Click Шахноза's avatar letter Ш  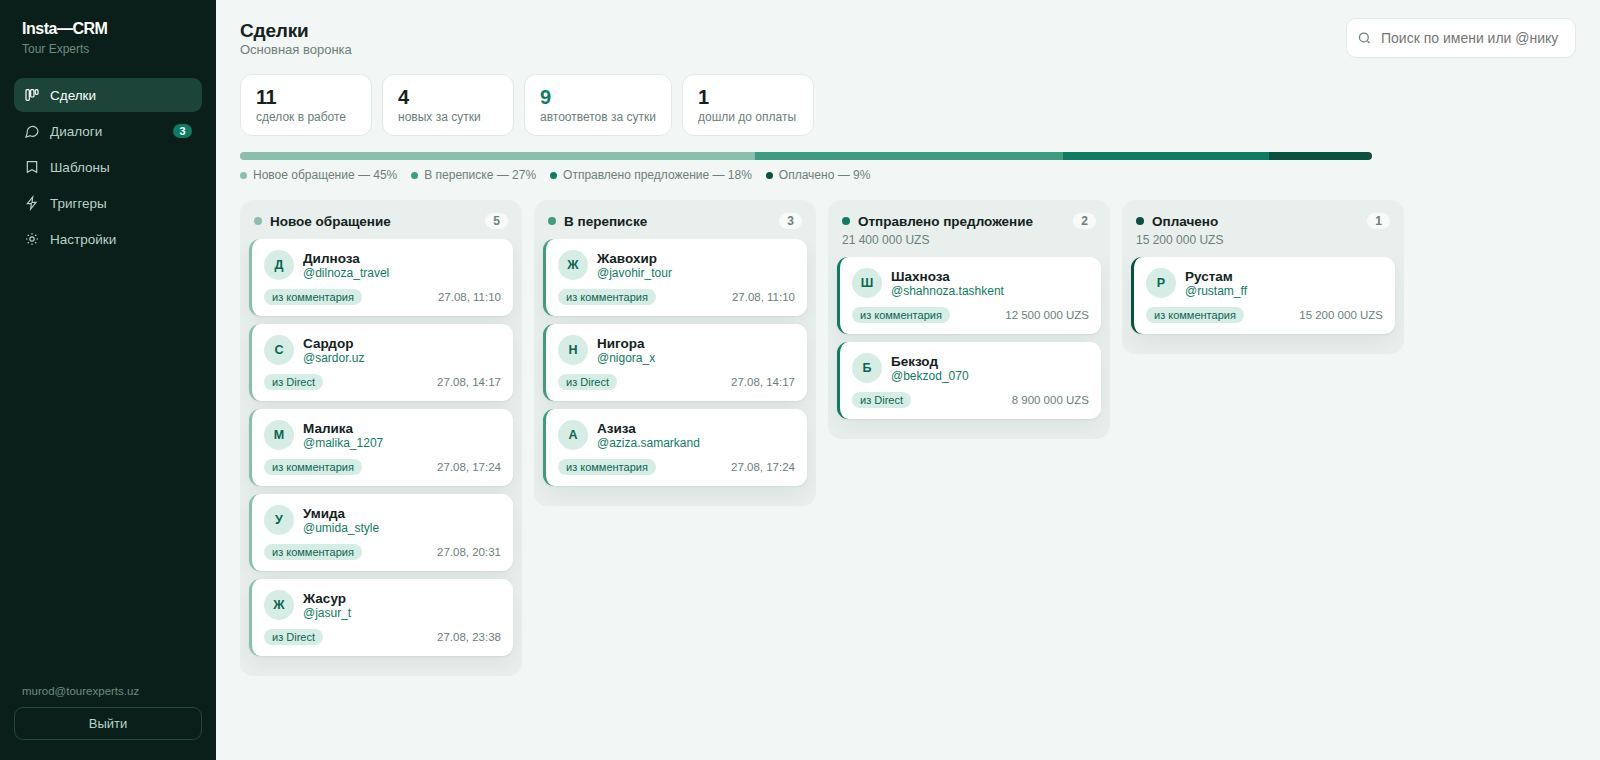tap(867, 283)
